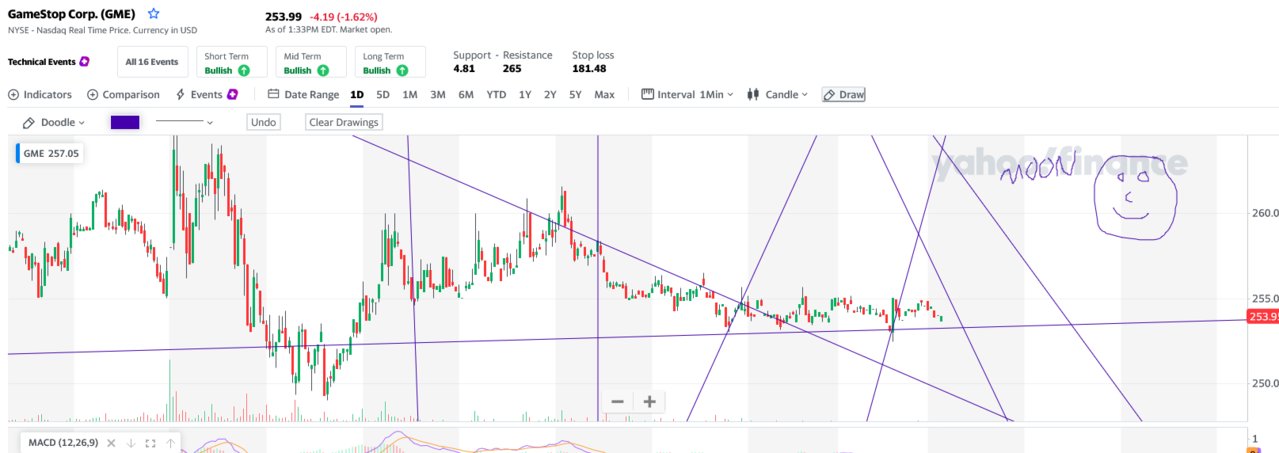Screen dimensions: 1279x453
Task: Click the Stop loss value 181.48
Action: pos(589,69)
